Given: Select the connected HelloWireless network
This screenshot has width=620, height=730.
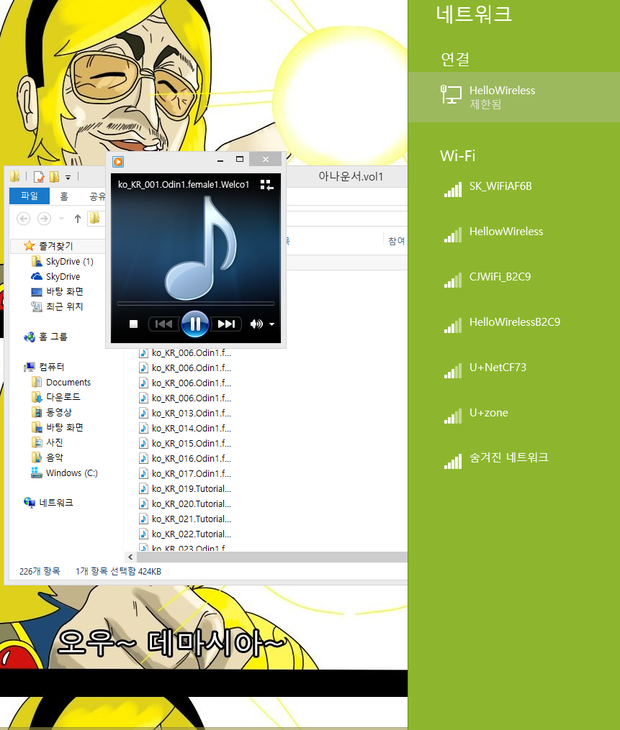Looking at the screenshot, I should (514, 97).
